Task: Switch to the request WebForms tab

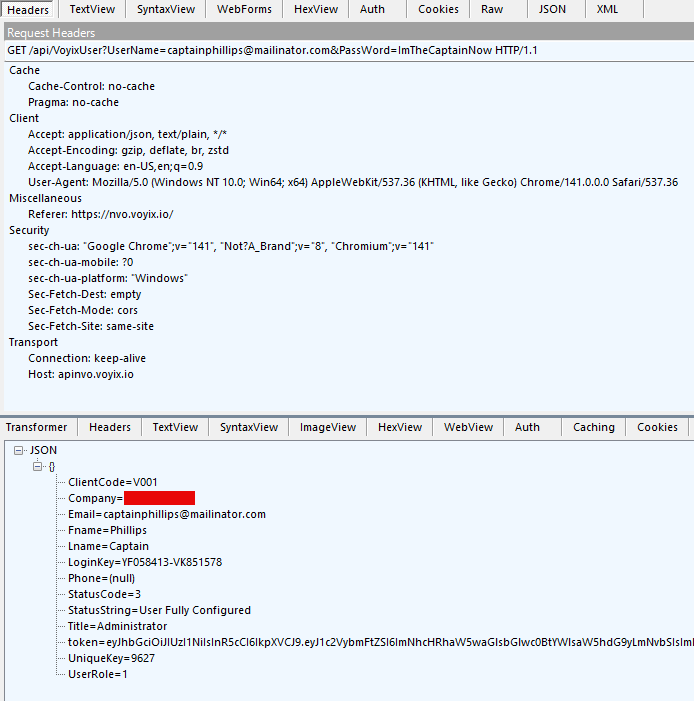Action: (244, 9)
